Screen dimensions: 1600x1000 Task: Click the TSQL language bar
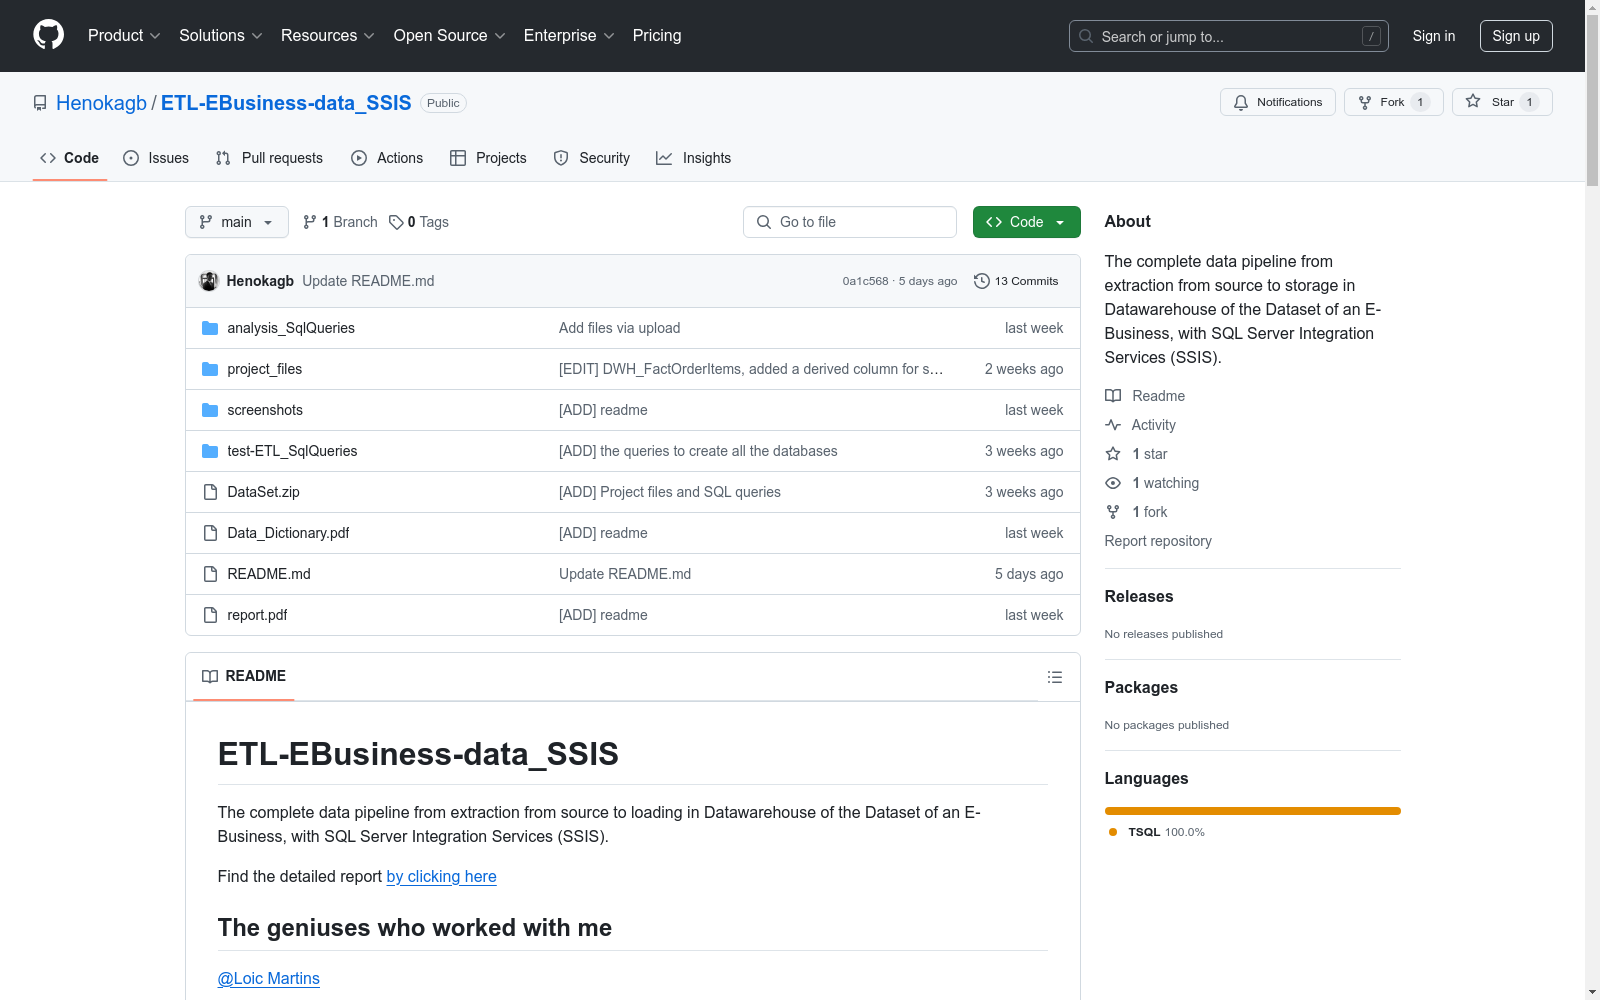pos(1252,811)
